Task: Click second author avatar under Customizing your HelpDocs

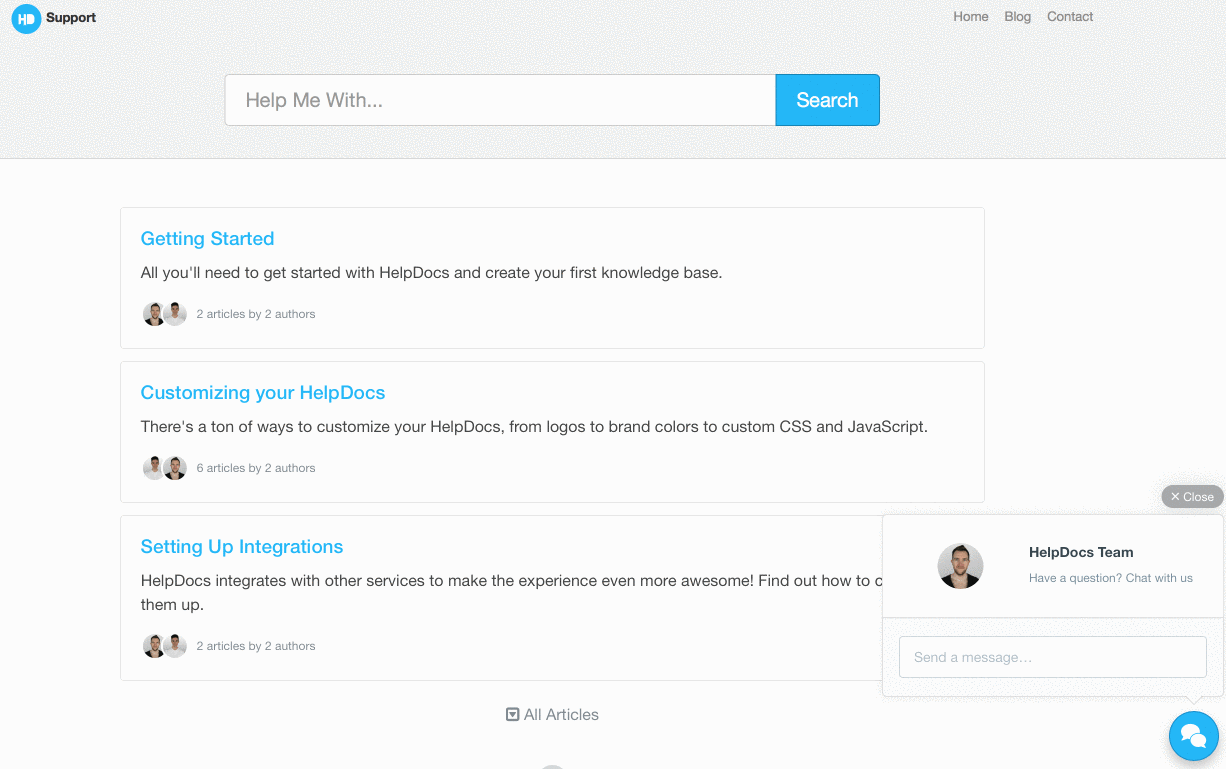Action: (x=175, y=468)
